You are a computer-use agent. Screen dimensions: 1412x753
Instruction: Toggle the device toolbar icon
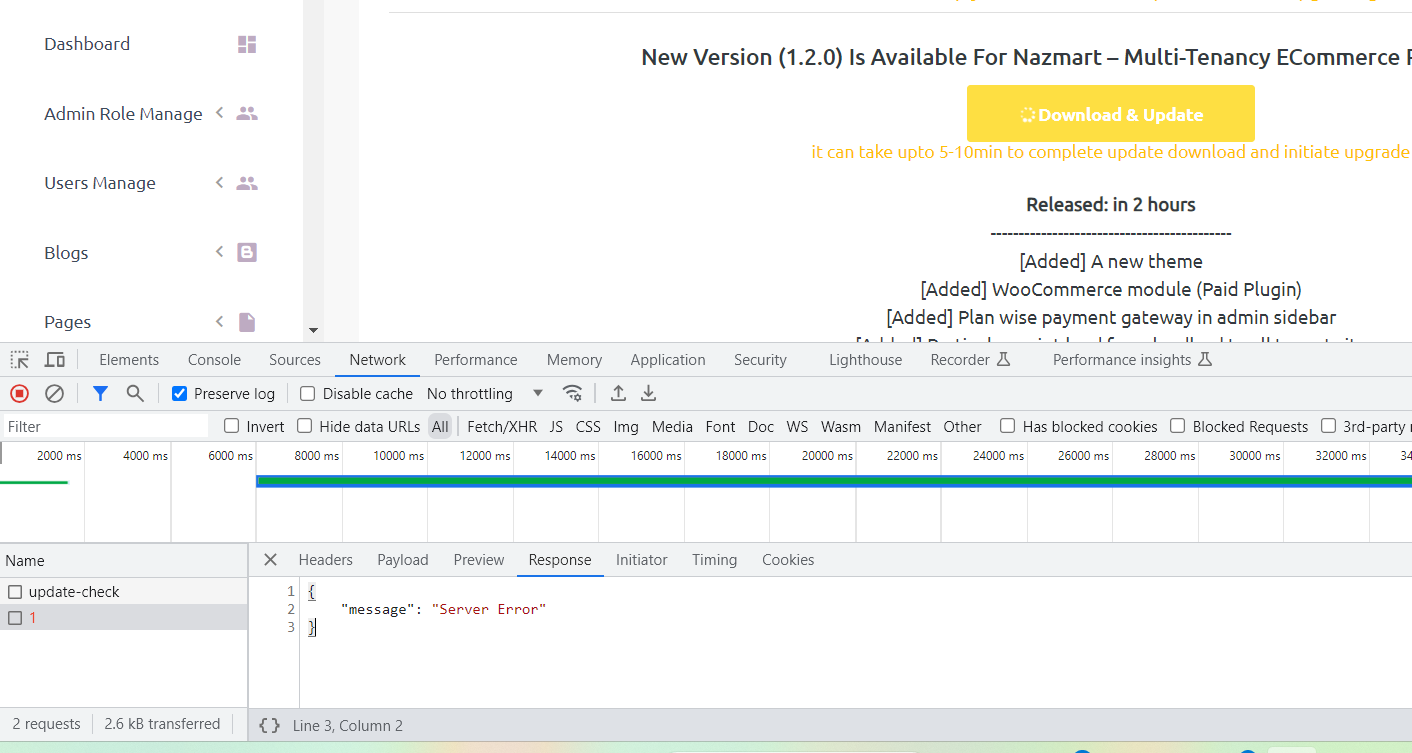point(55,360)
